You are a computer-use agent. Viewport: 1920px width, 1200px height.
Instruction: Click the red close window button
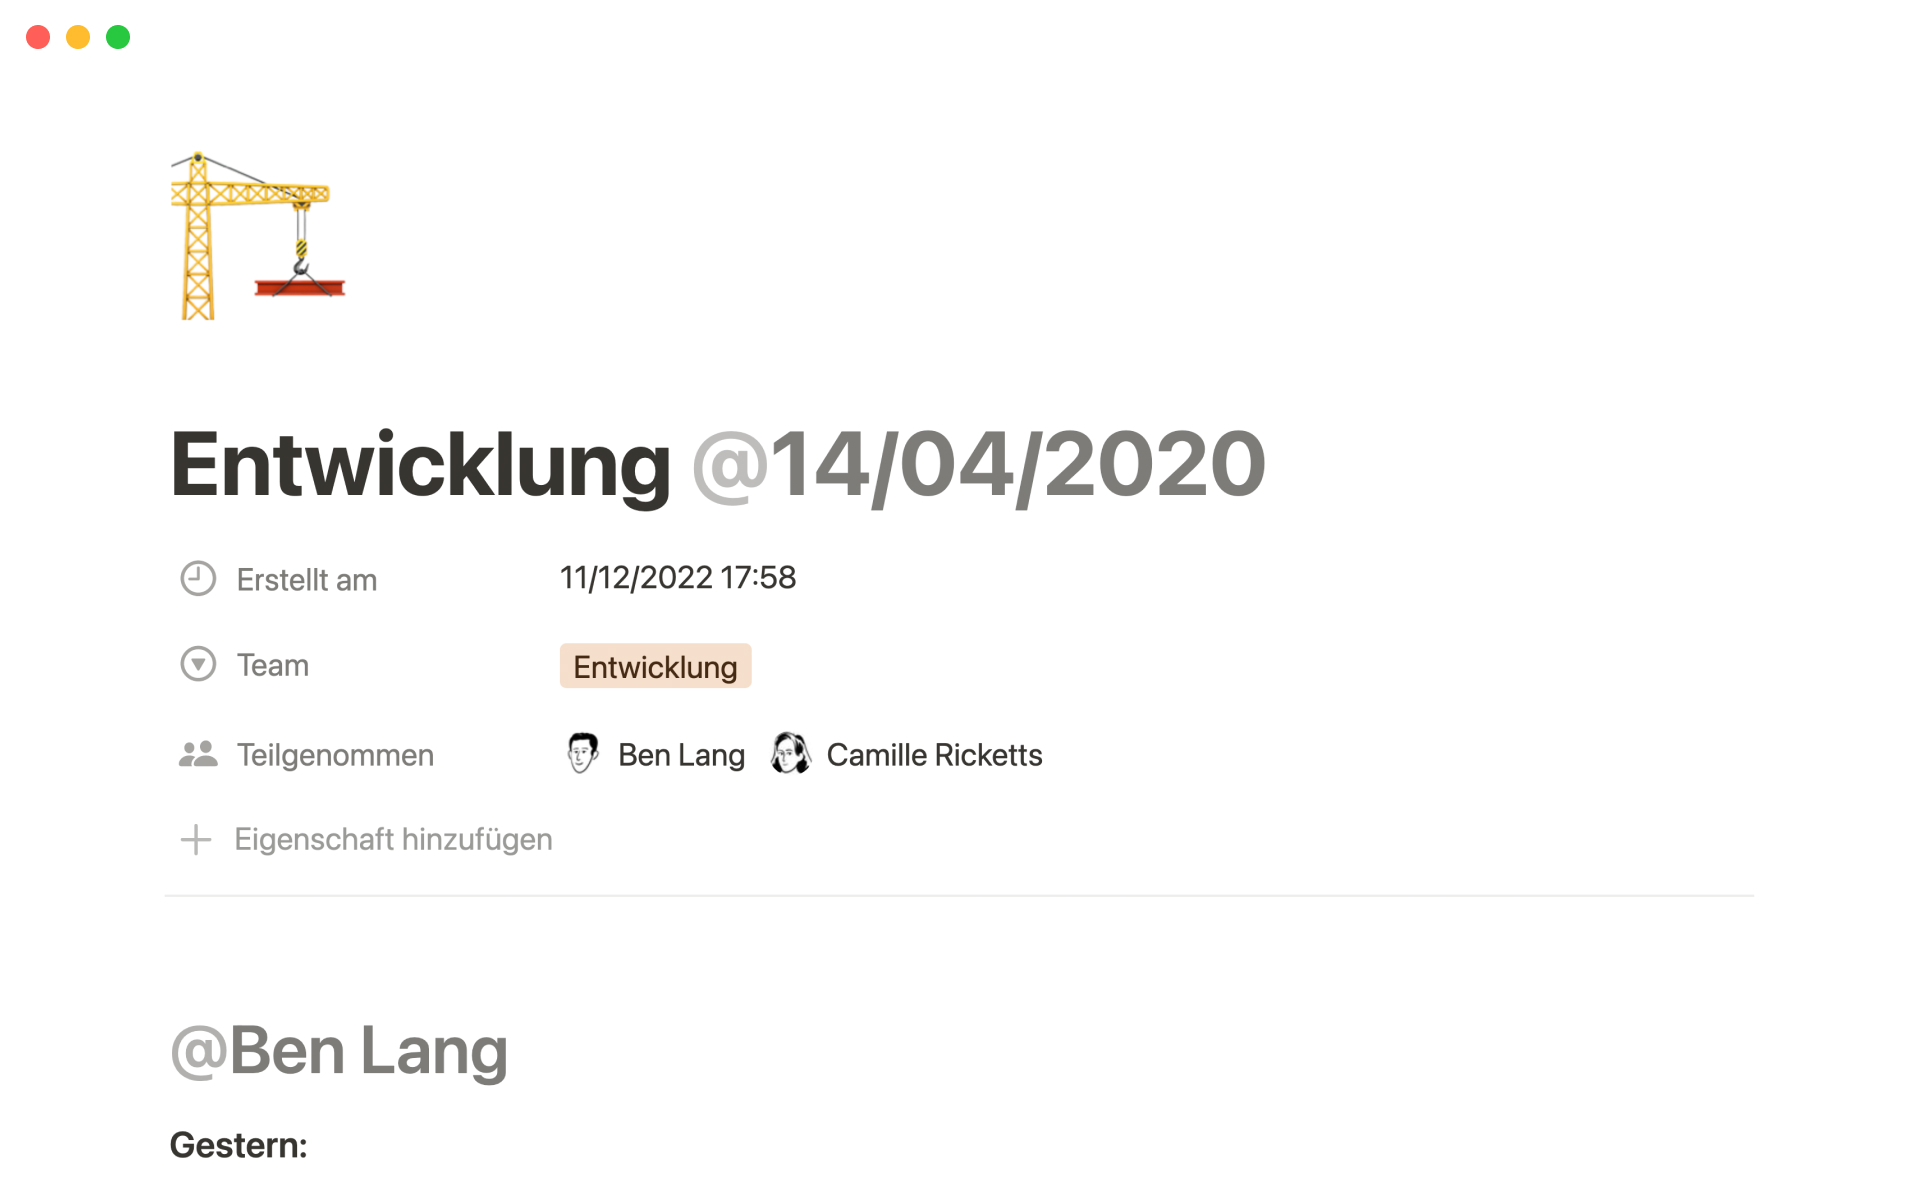click(38, 37)
